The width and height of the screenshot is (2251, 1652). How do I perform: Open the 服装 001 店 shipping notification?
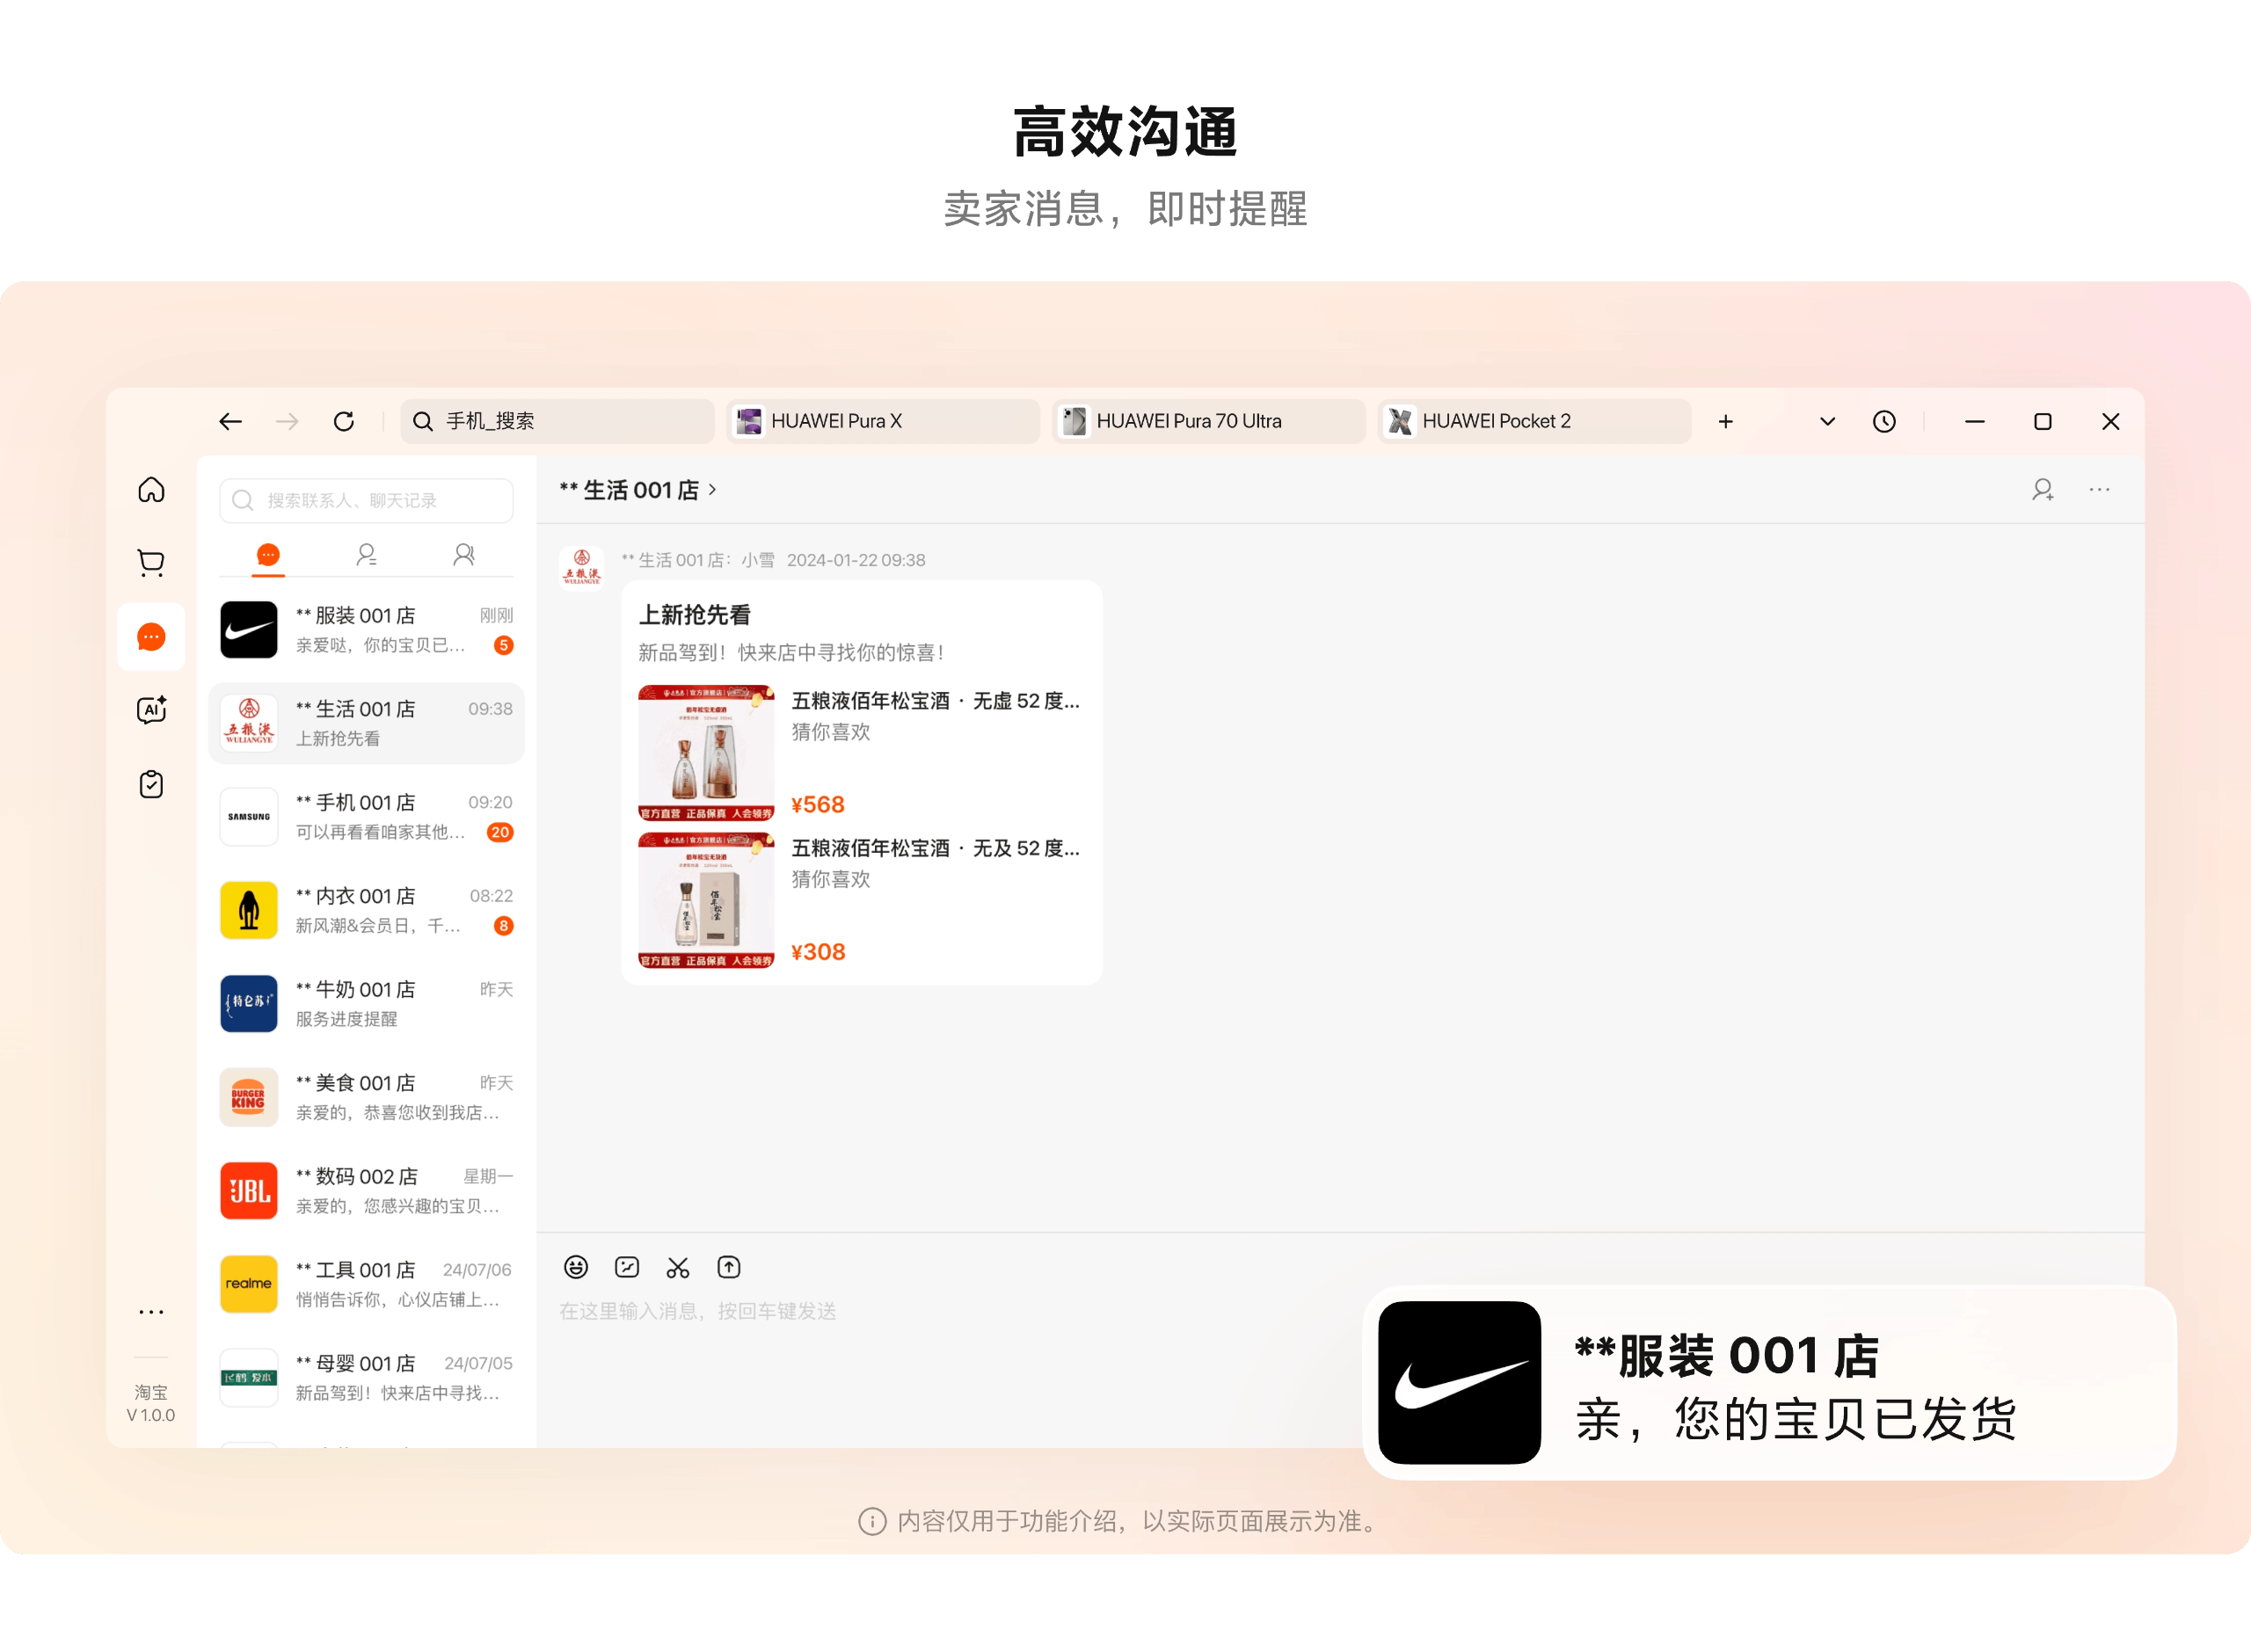(x=1768, y=1383)
